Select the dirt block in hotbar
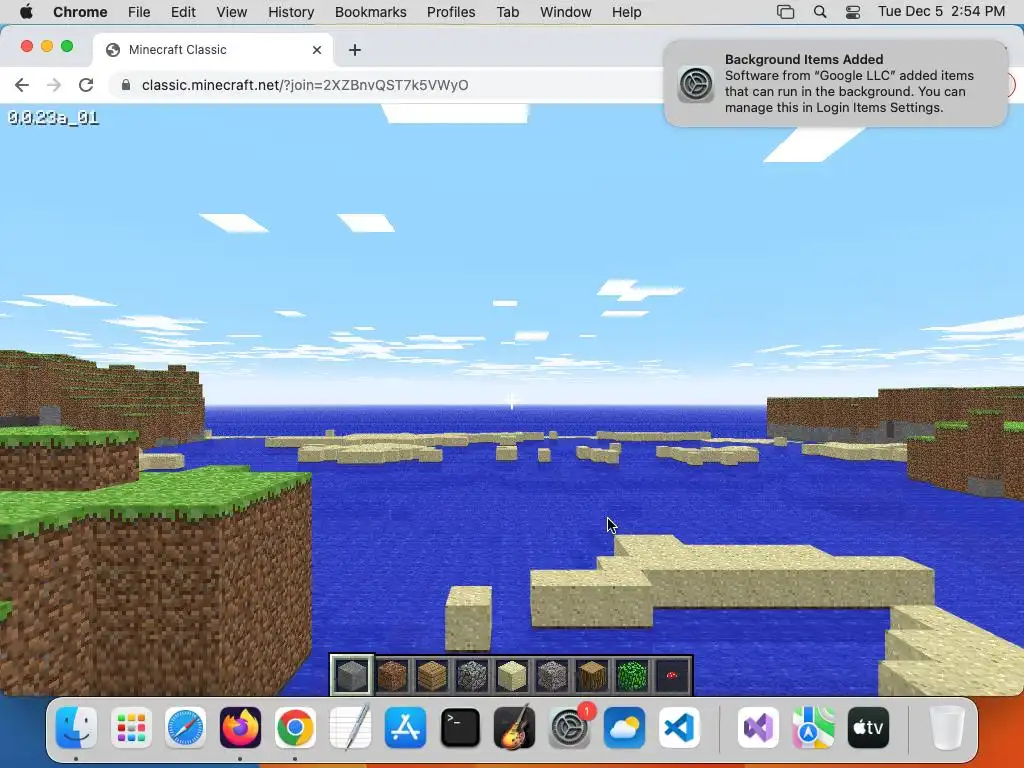 tap(392, 675)
